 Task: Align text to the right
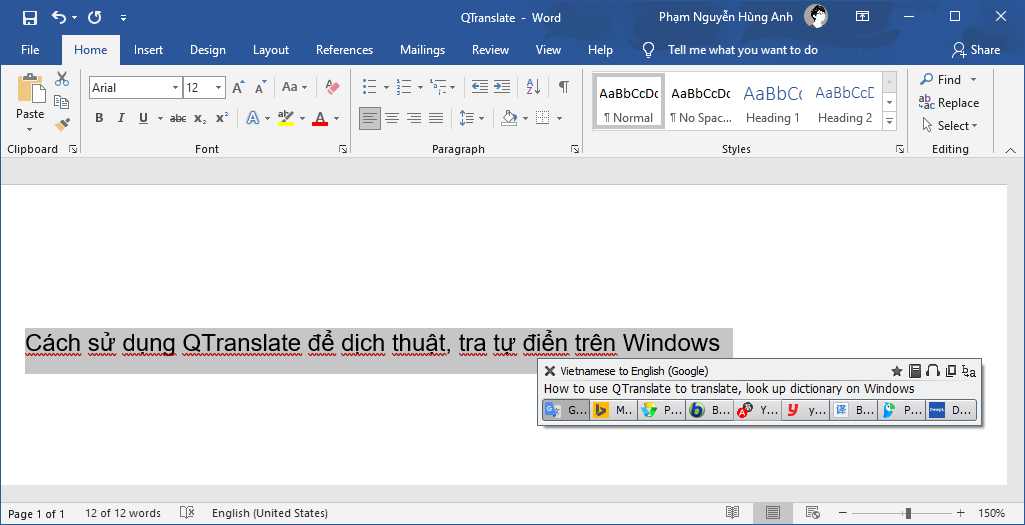tap(414, 118)
